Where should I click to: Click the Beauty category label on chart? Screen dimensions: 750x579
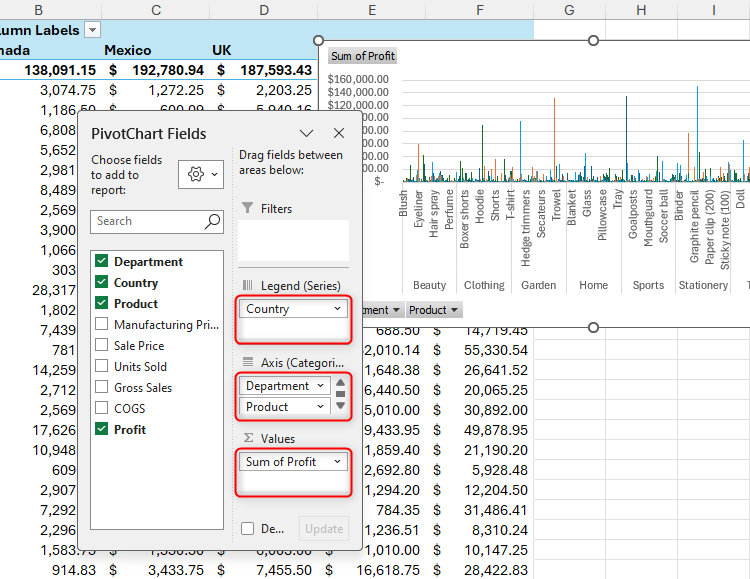(430, 285)
